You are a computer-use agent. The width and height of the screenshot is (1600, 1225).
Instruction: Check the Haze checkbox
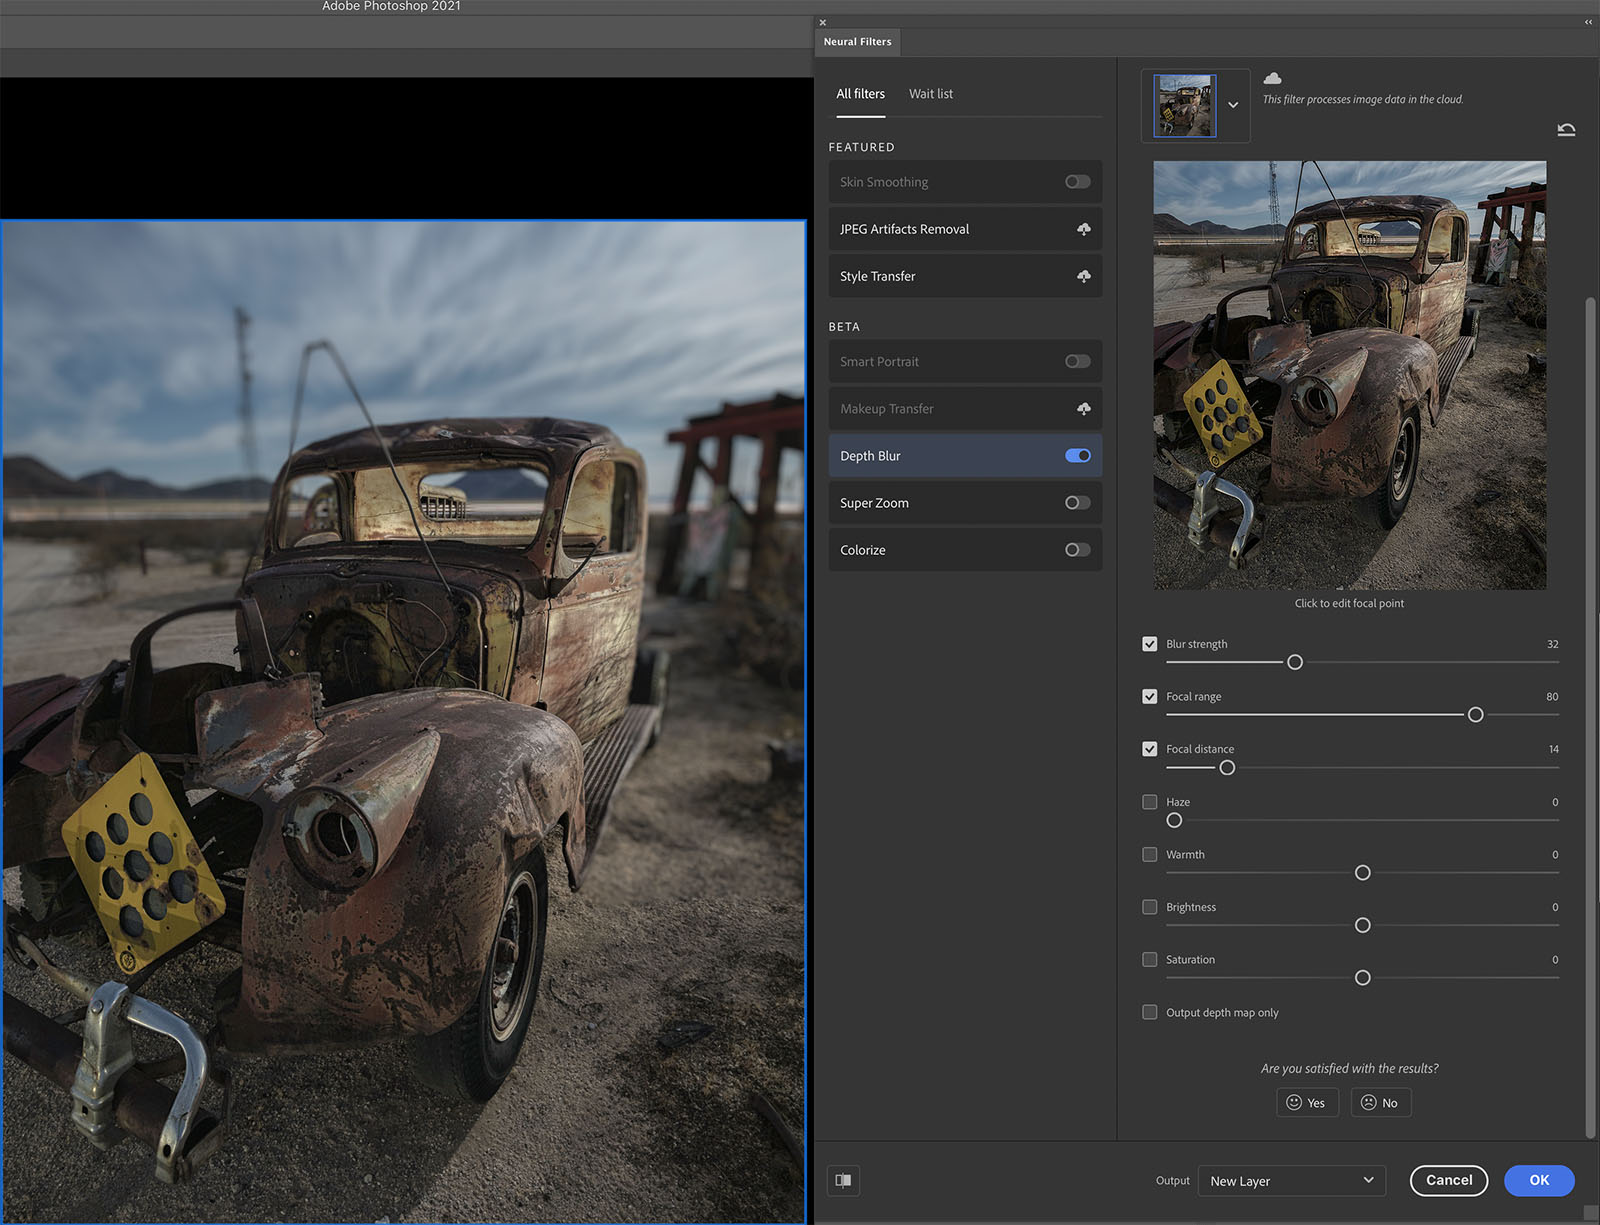click(1150, 802)
